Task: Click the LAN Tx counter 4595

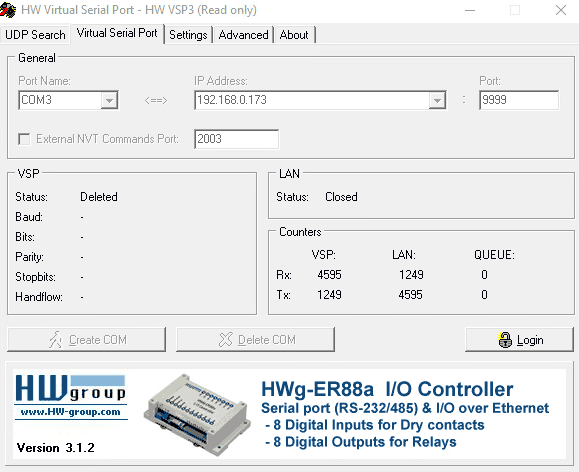Action: pos(410,294)
